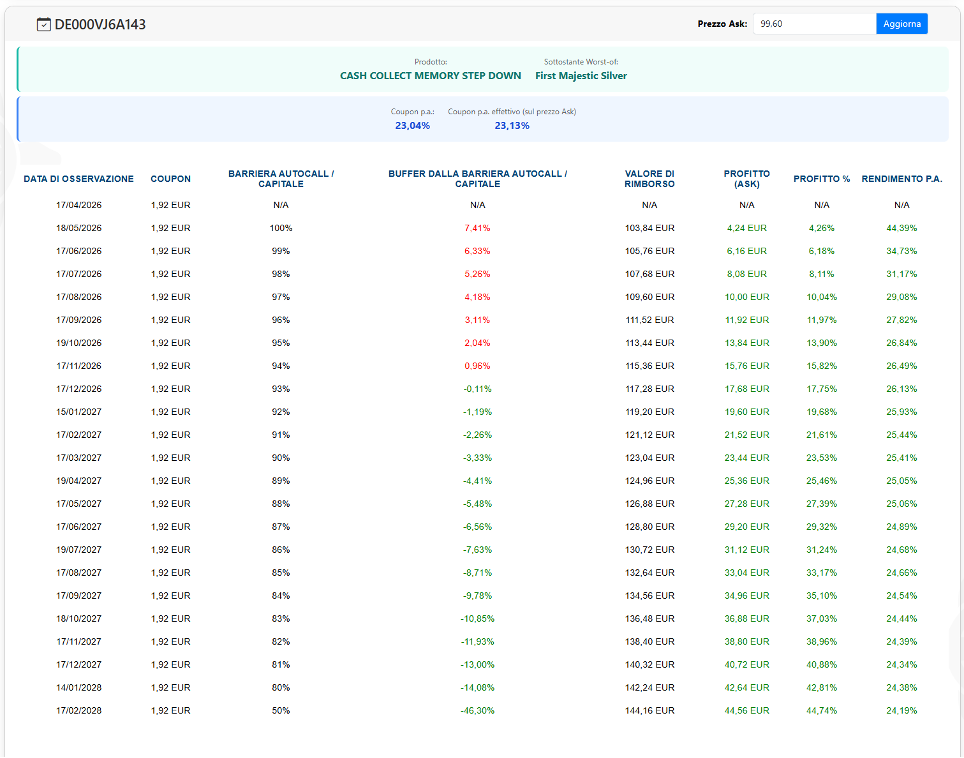
Task: Select the 17/02/2028 final observation date
Action: pyautogui.click(x=79, y=710)
